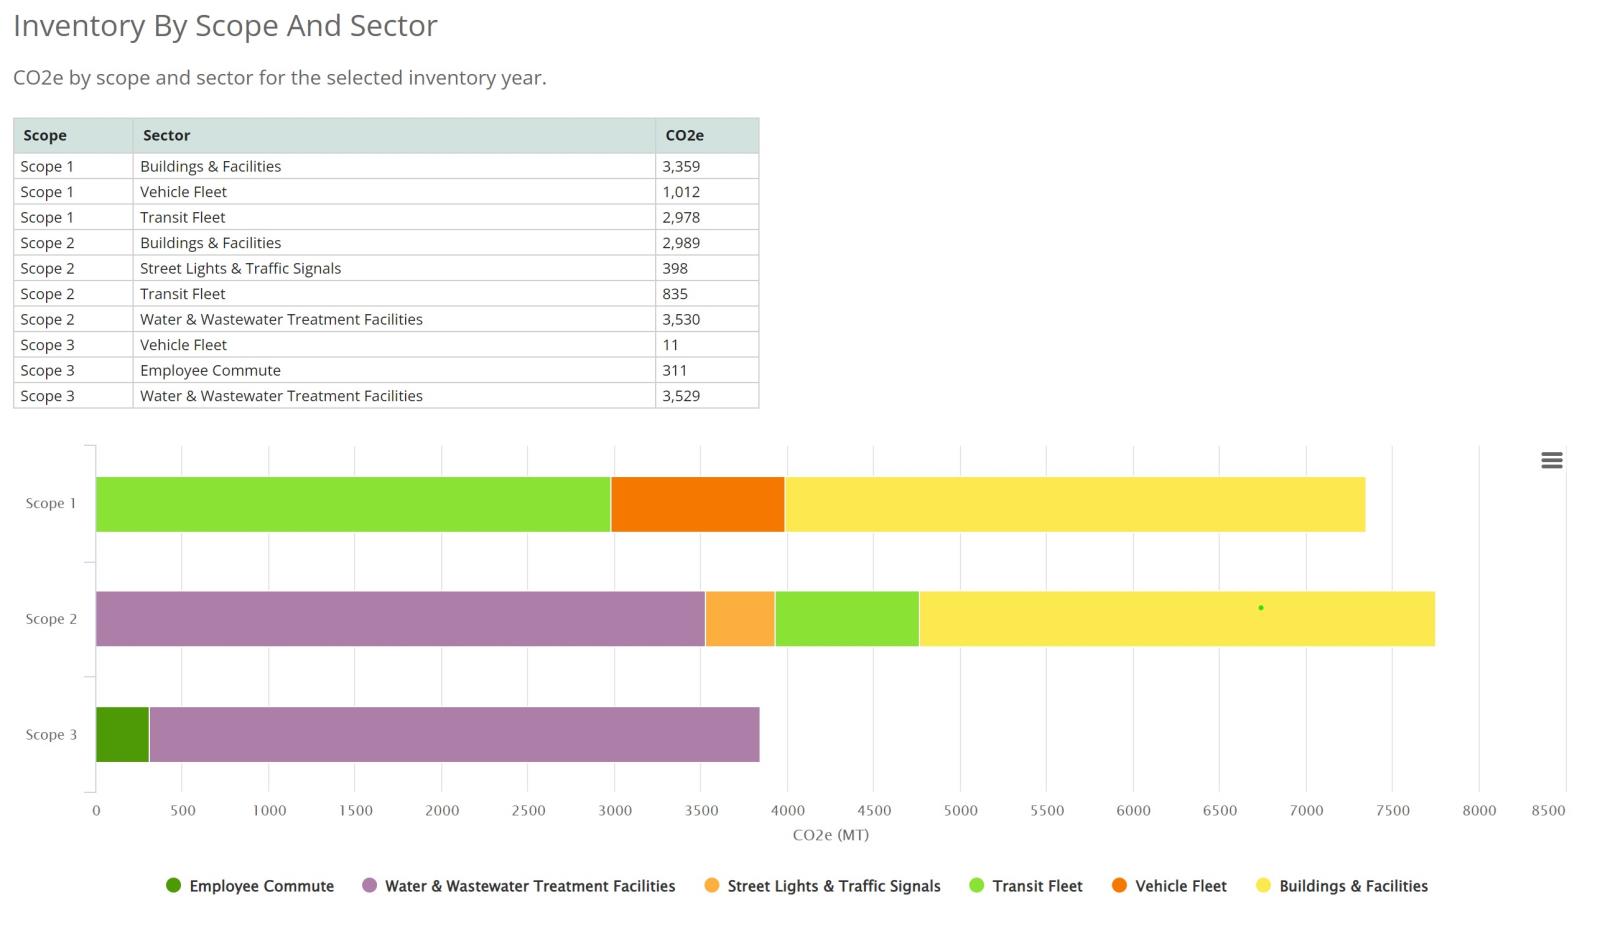1600x928 pixels.
Task: Click the Scope column header
Action: pyautogui.click(x=73, y=135)
